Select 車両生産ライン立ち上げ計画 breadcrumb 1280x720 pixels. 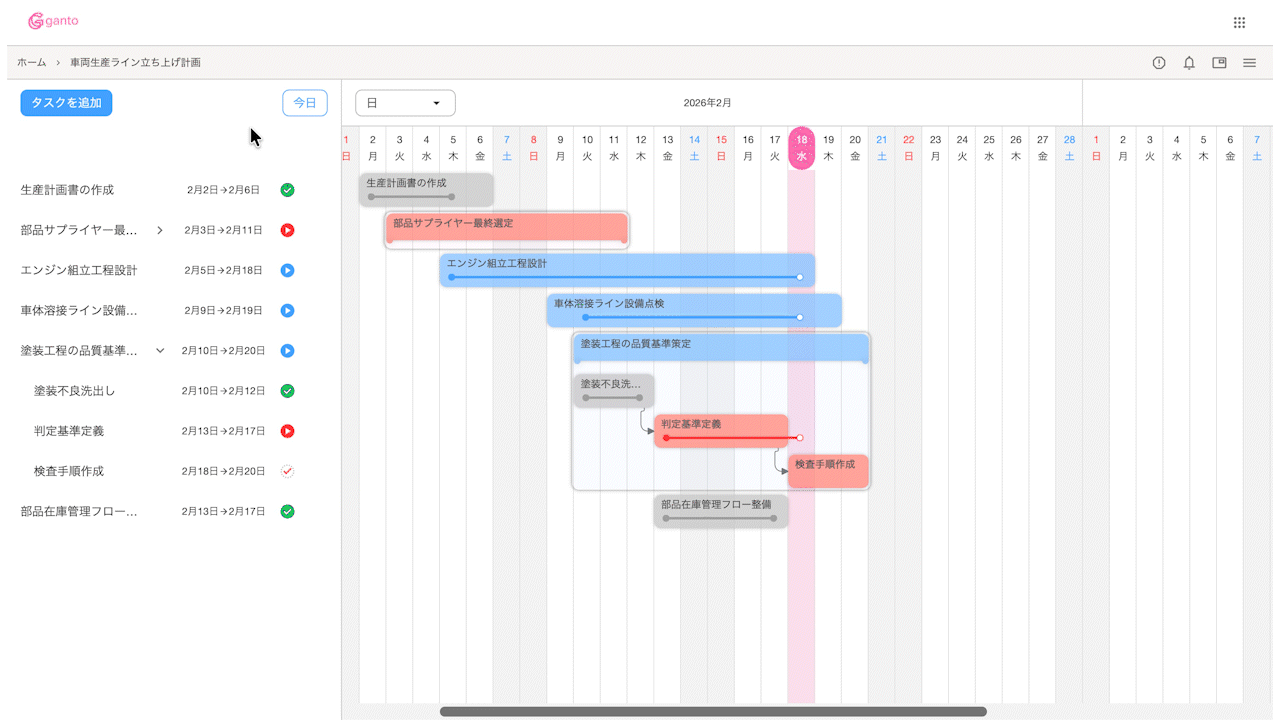tap(135, 62)
